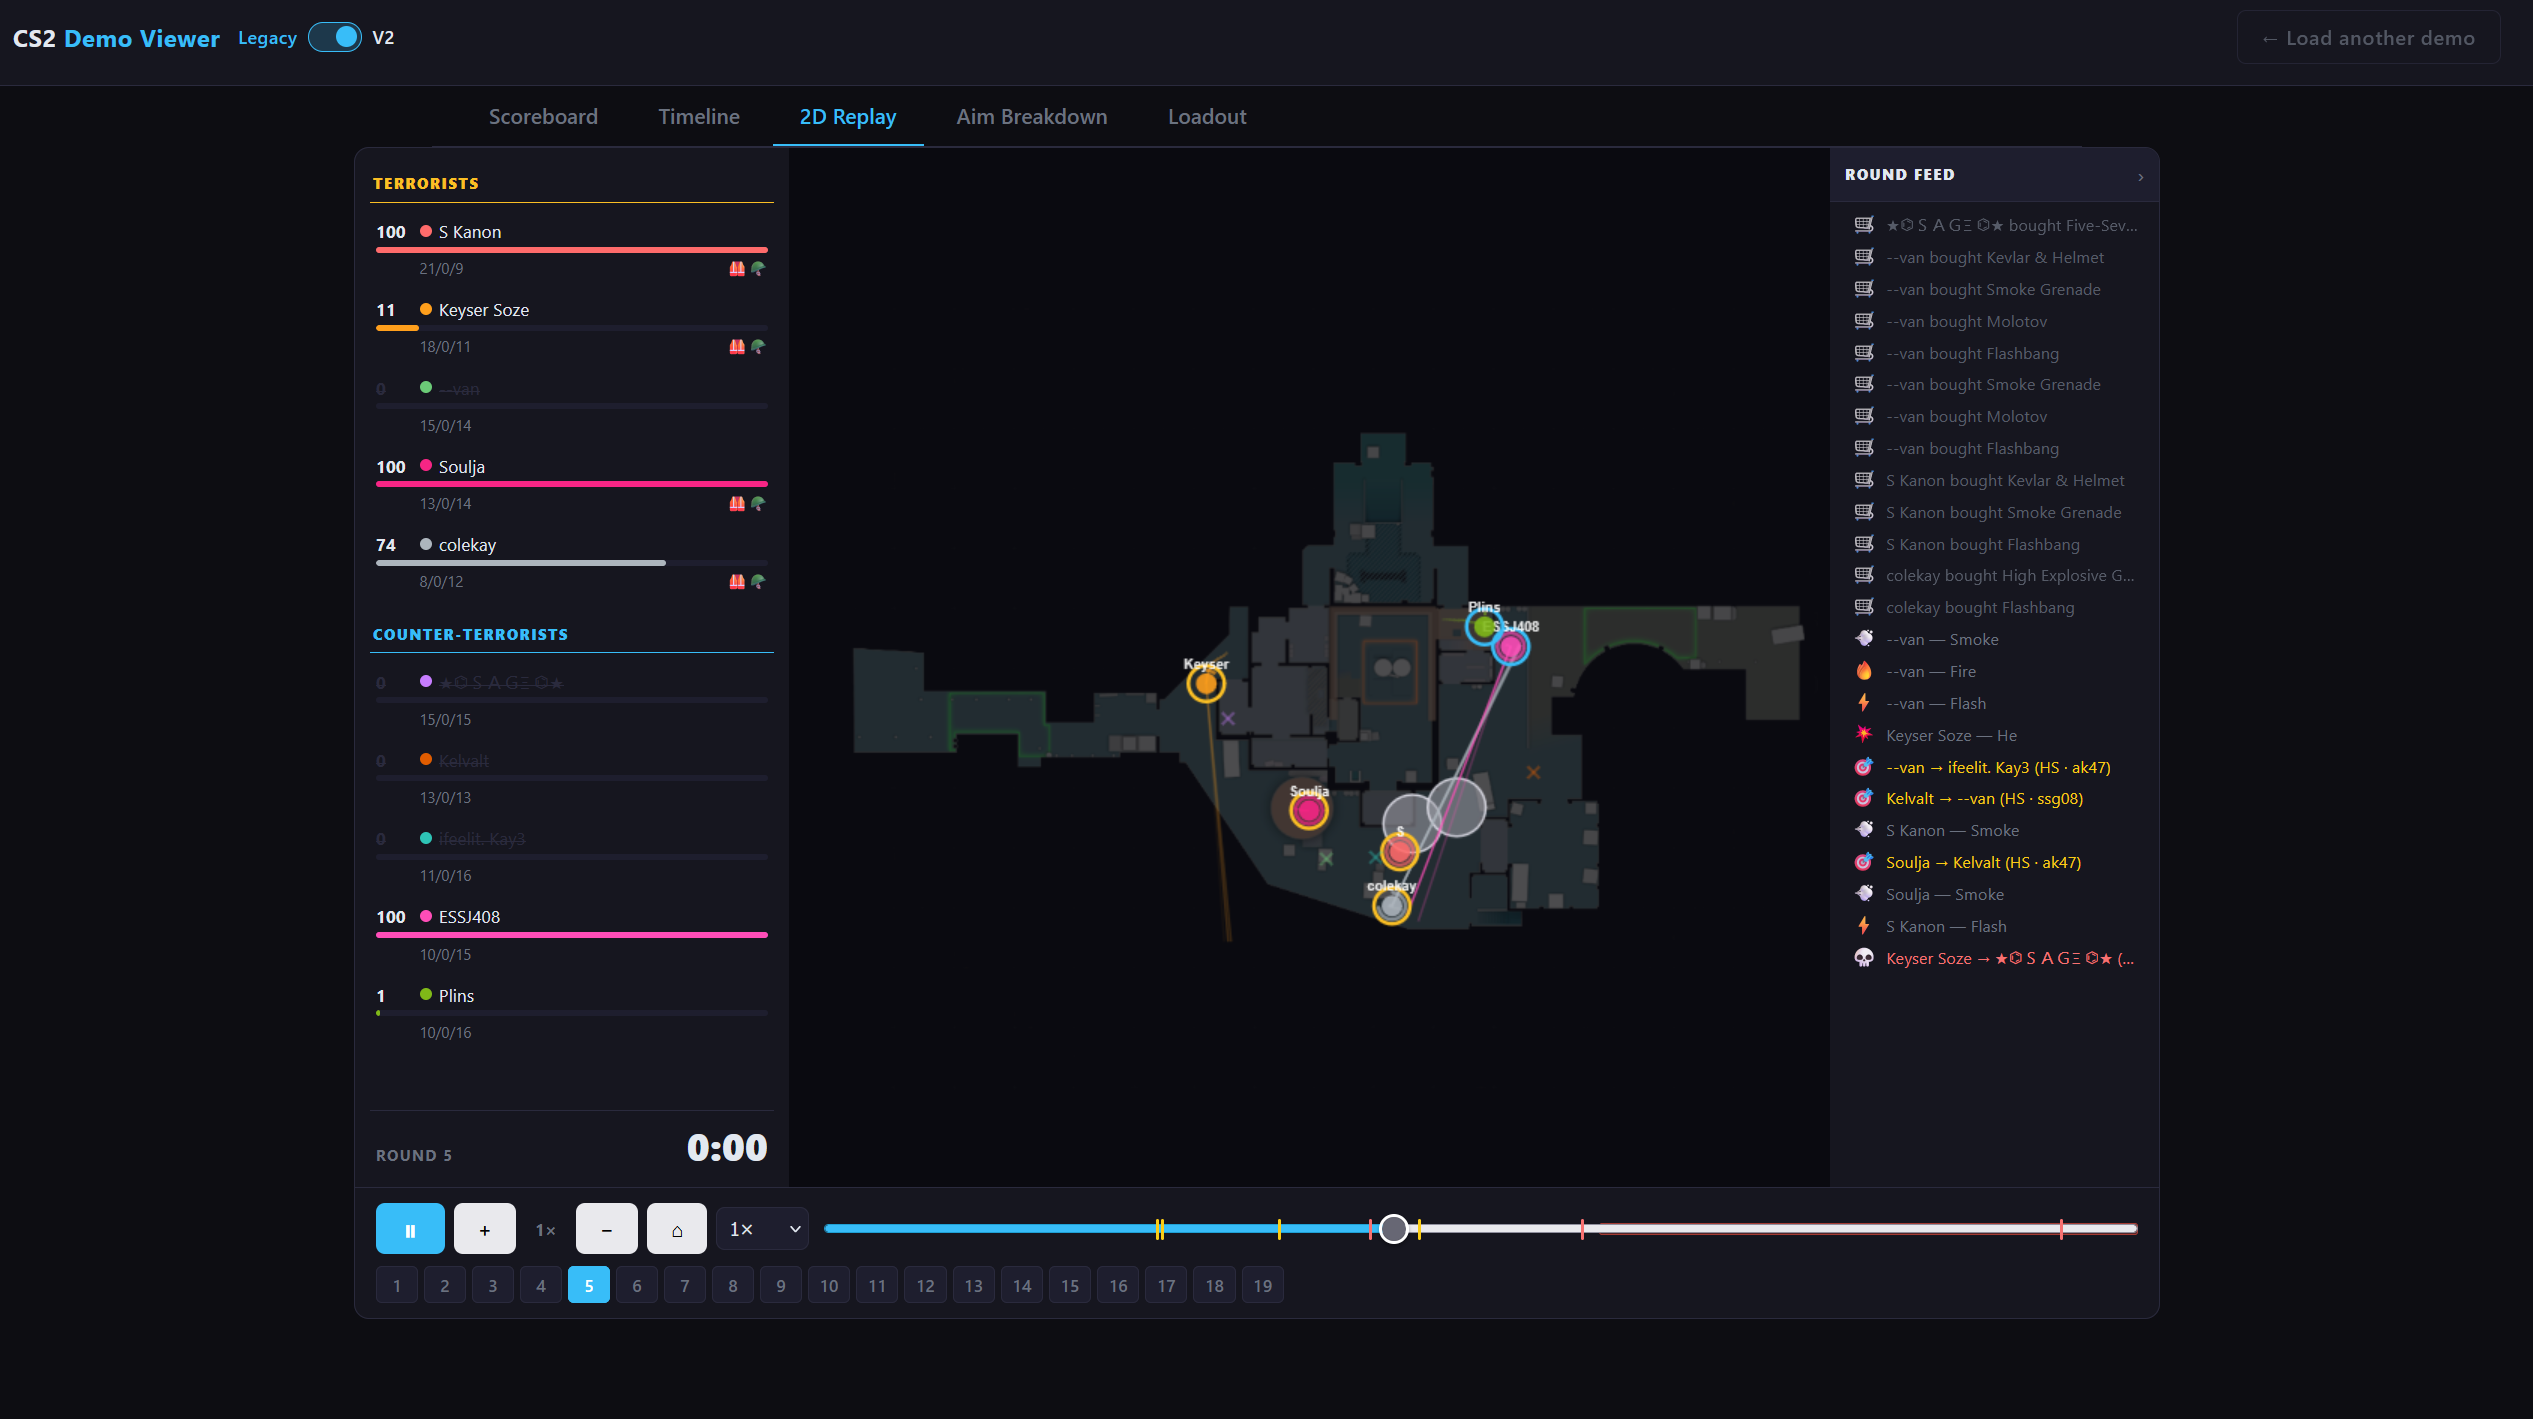Viewport: 2533px width, 1419px height.
Task: Select dead player Kelvalt row
Action: coord(572,777)
